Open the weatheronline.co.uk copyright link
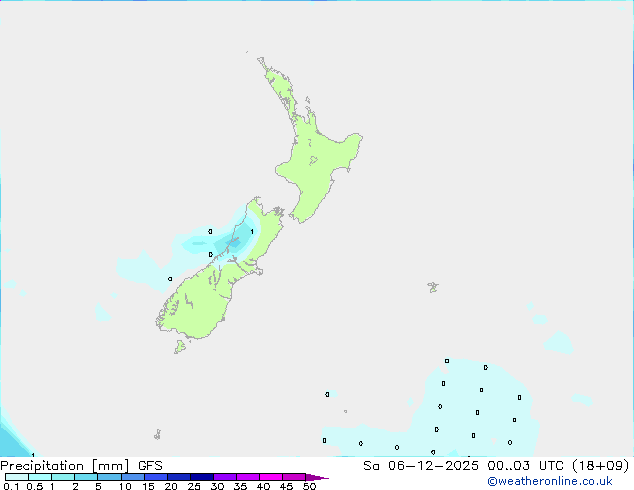This screenshot has height=490, width=634. tap(550, 481)
